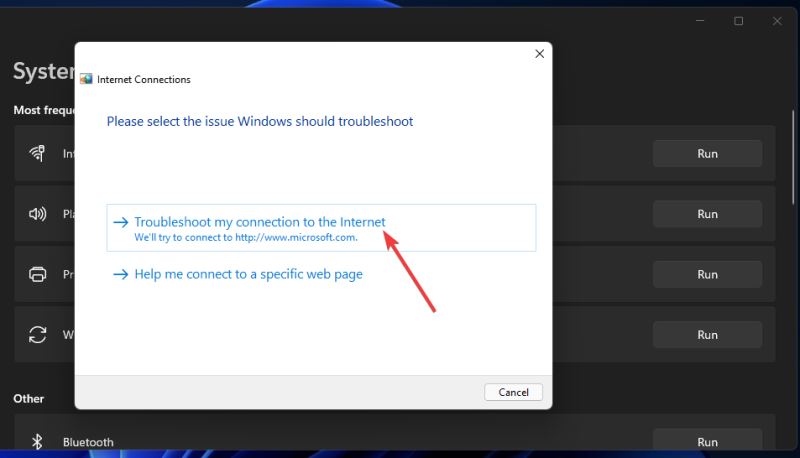Click the Windows Update sync icon
This screenshot has height=458, width=800.
(x=37, y=335)
